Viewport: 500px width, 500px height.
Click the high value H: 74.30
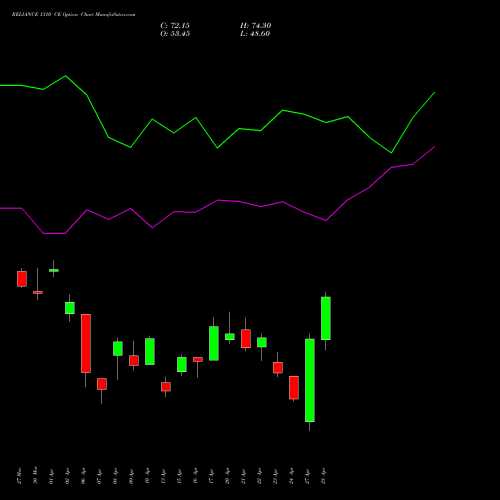point(256,26)
